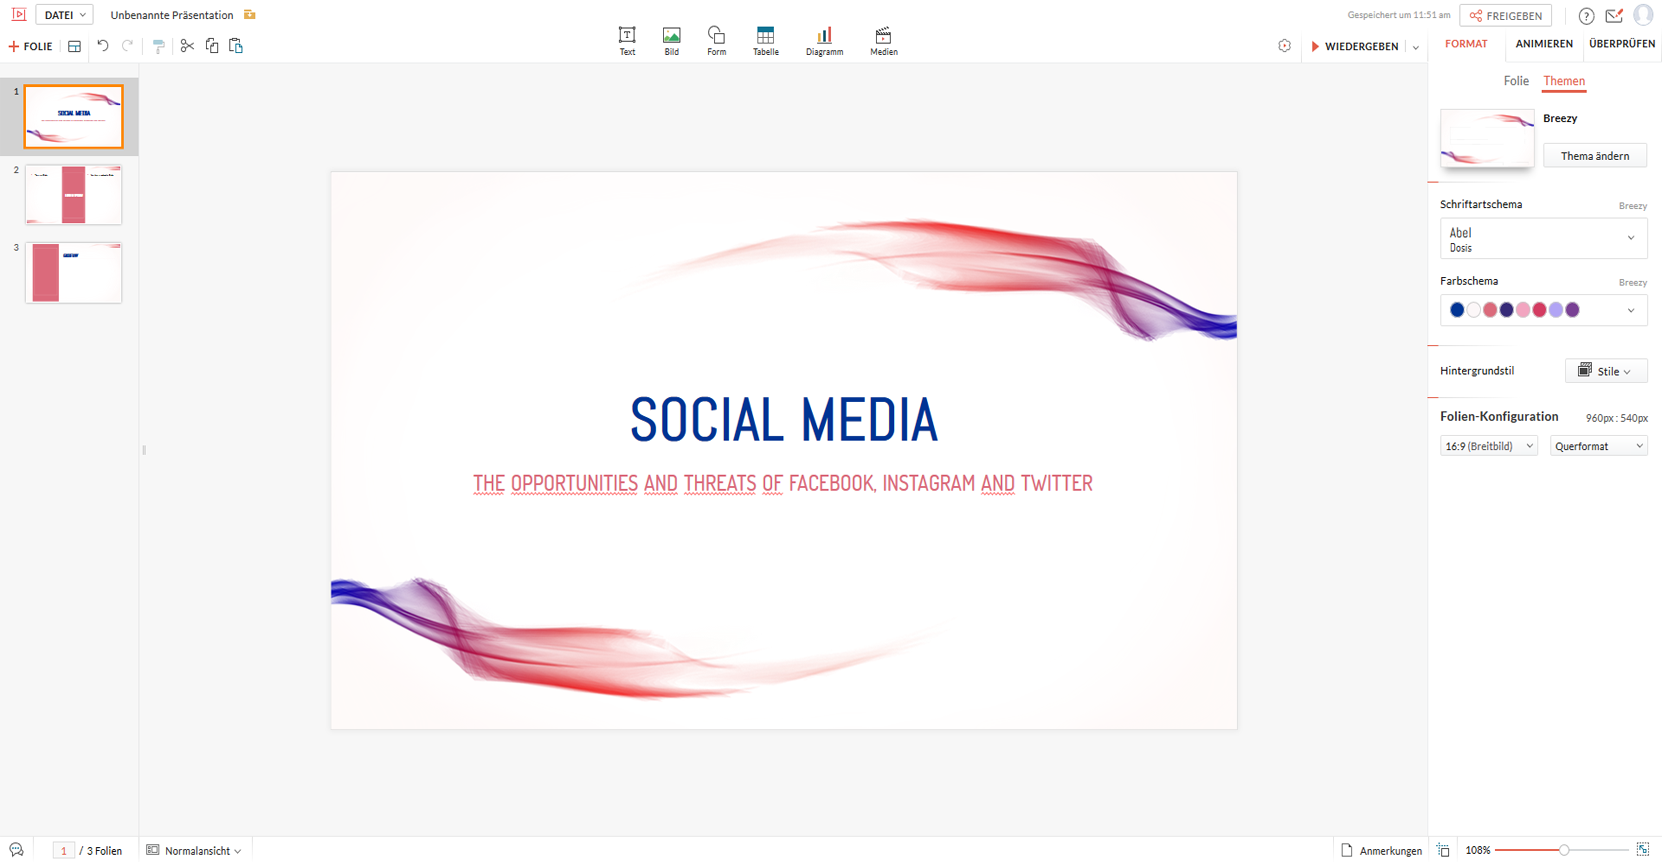Click the subtitle about Facebook, Instagram and Twitter
The image size is (1662, 862).
783,484
